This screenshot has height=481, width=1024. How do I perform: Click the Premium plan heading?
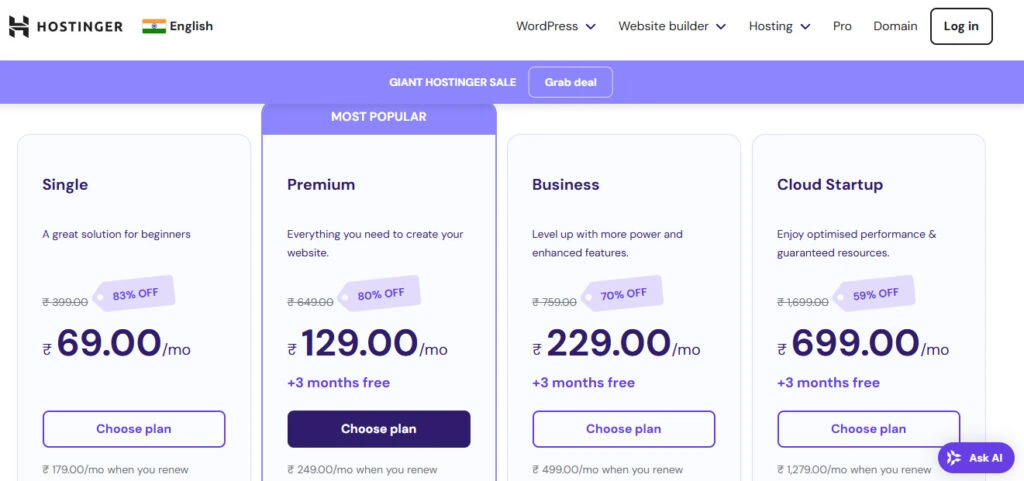pyautogui.click(x=321, y=185)
